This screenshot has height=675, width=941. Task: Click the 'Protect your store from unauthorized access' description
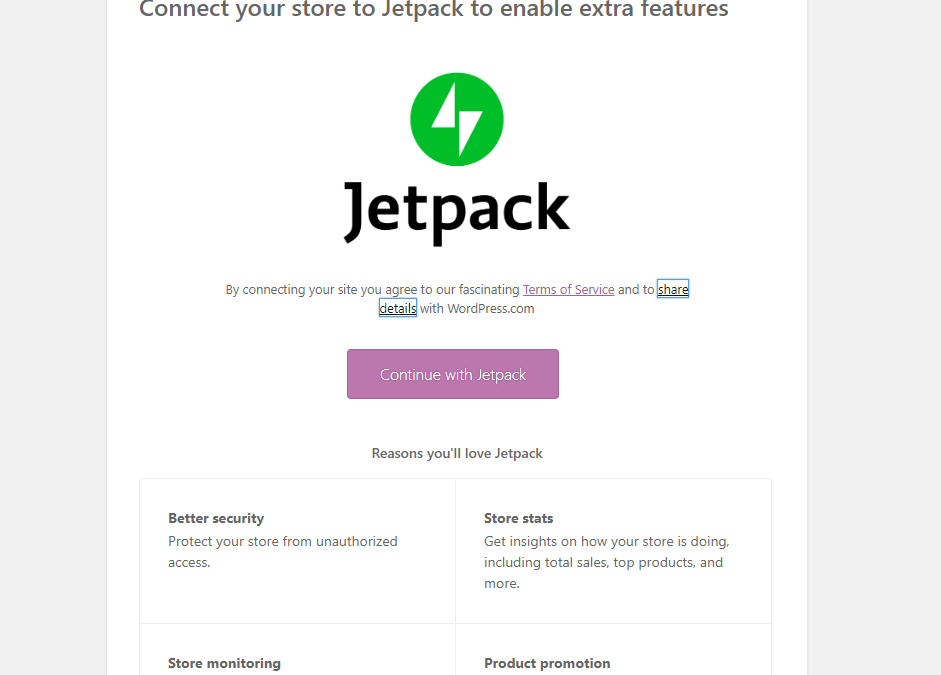pyautogui.click(x=283, y=551)
